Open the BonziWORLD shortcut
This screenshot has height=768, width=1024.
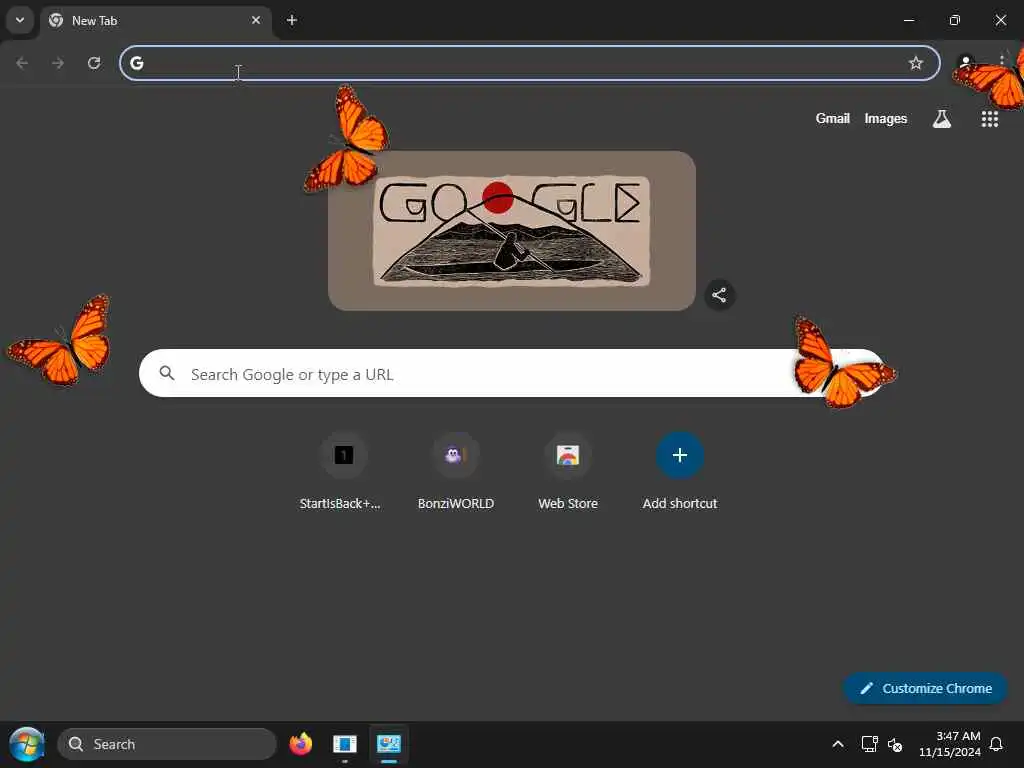[x=456, y=471]
